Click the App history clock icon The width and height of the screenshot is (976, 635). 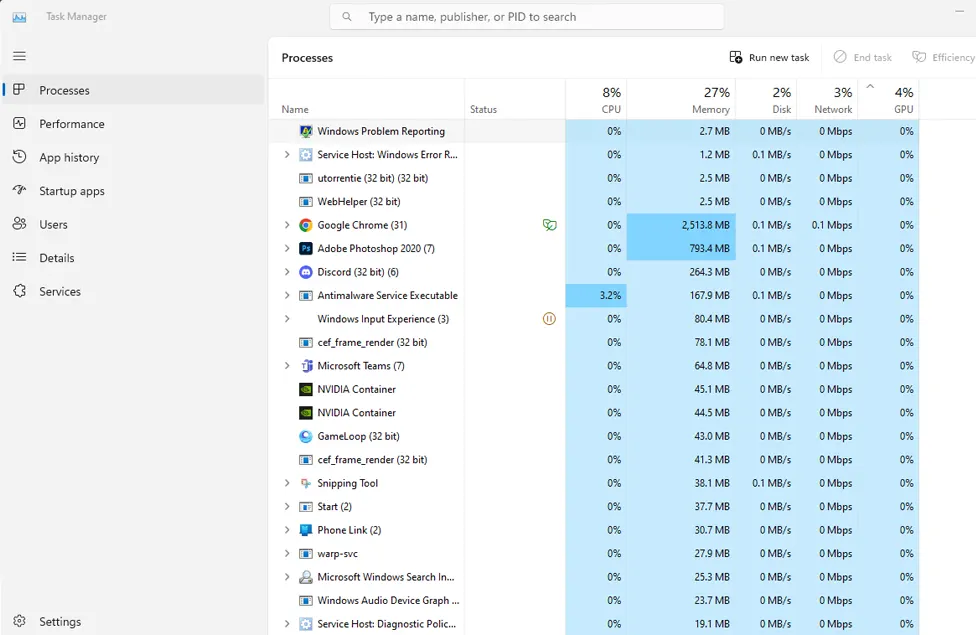tap(19, 157)
